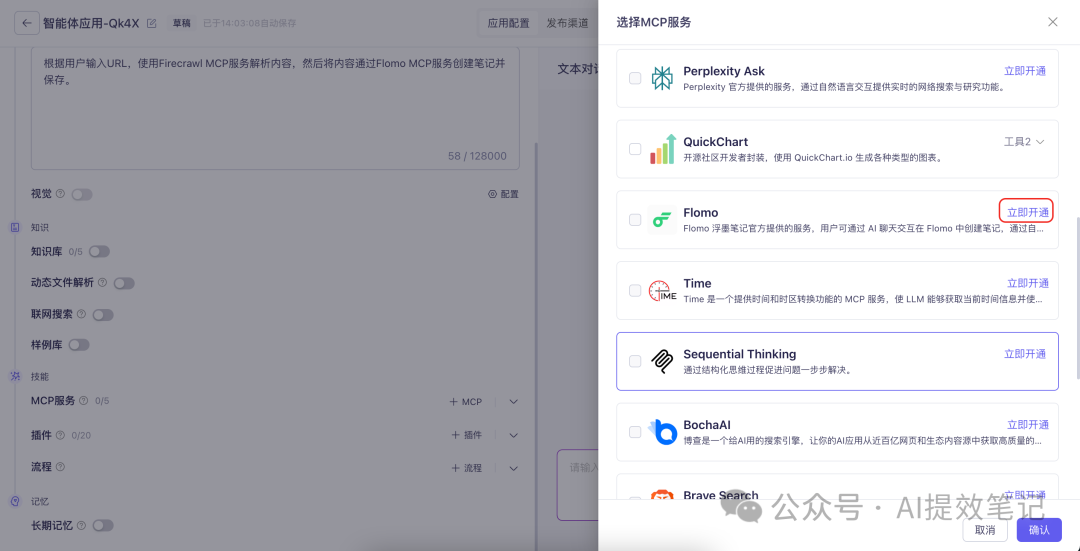Click 立即开通 for Sequential Thinking

point(1025,353)
